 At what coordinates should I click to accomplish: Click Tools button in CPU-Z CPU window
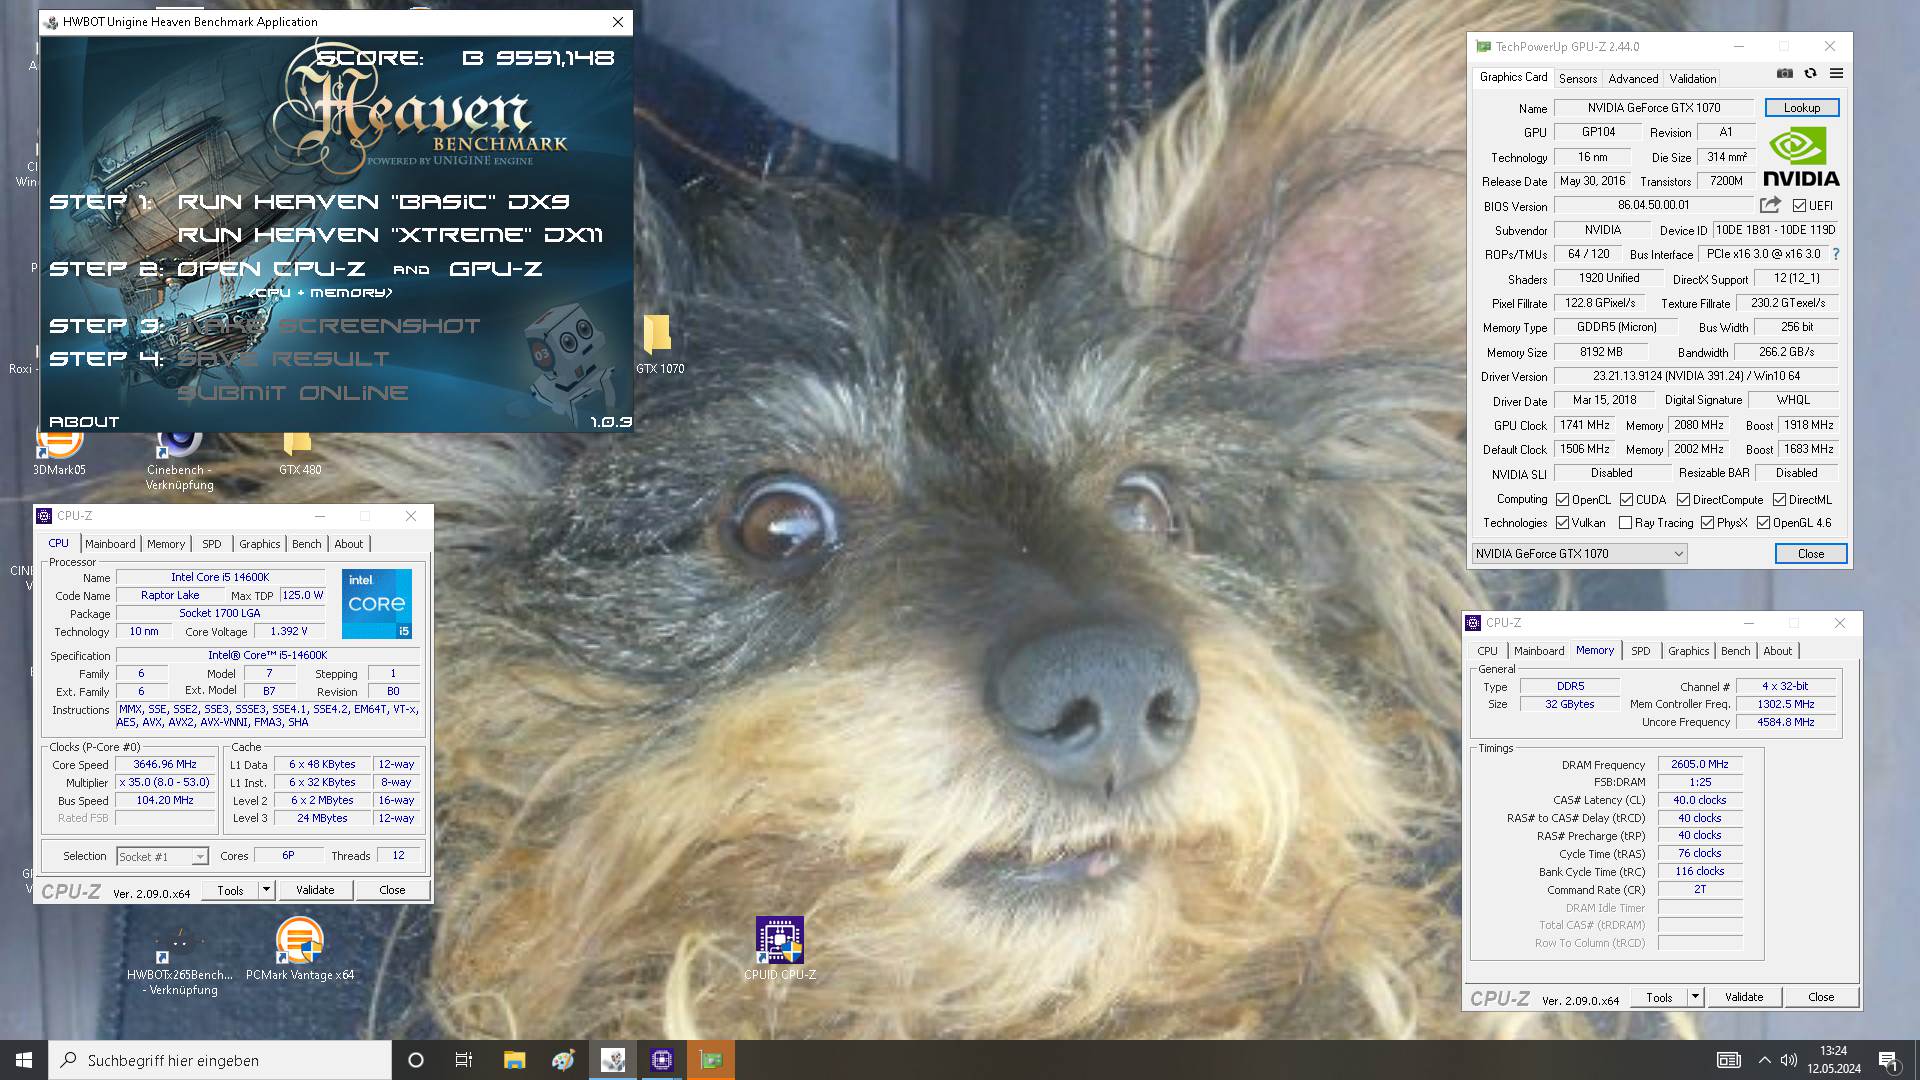231,890
